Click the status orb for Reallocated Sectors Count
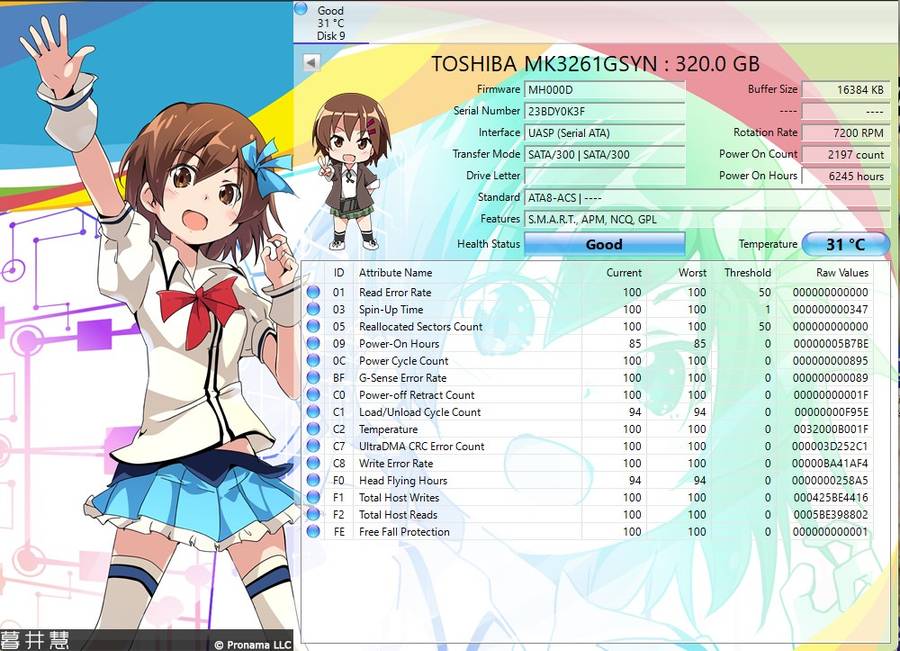This screenshot has height=651, width=900. click(313, 327)
